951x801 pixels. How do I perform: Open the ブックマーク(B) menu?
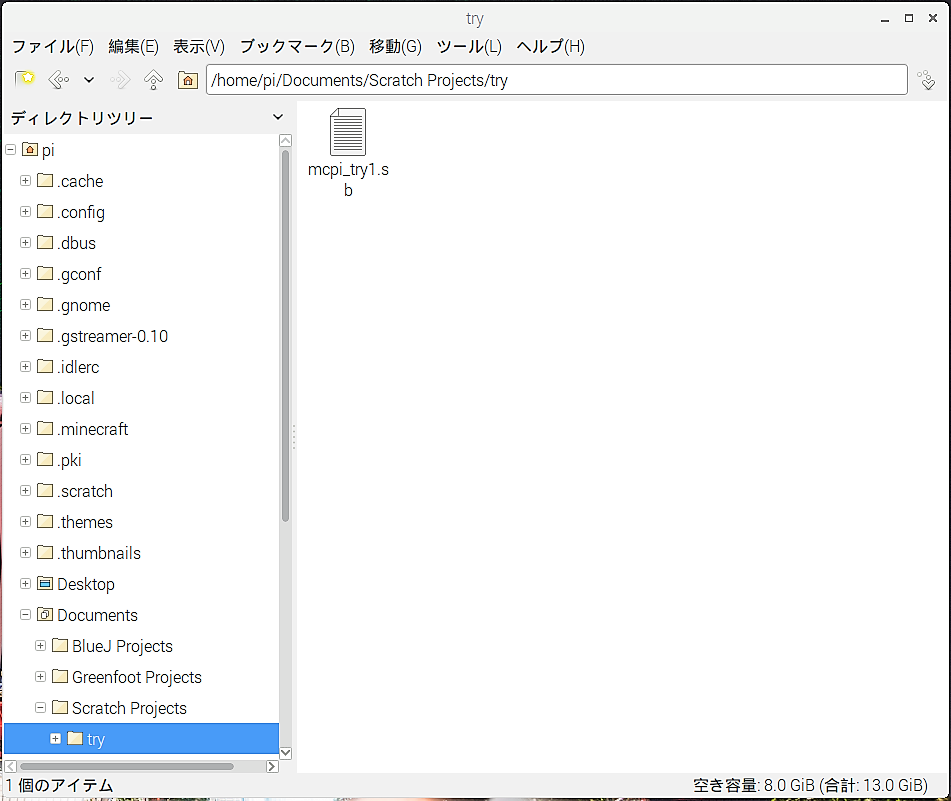[x=297, y=47]
